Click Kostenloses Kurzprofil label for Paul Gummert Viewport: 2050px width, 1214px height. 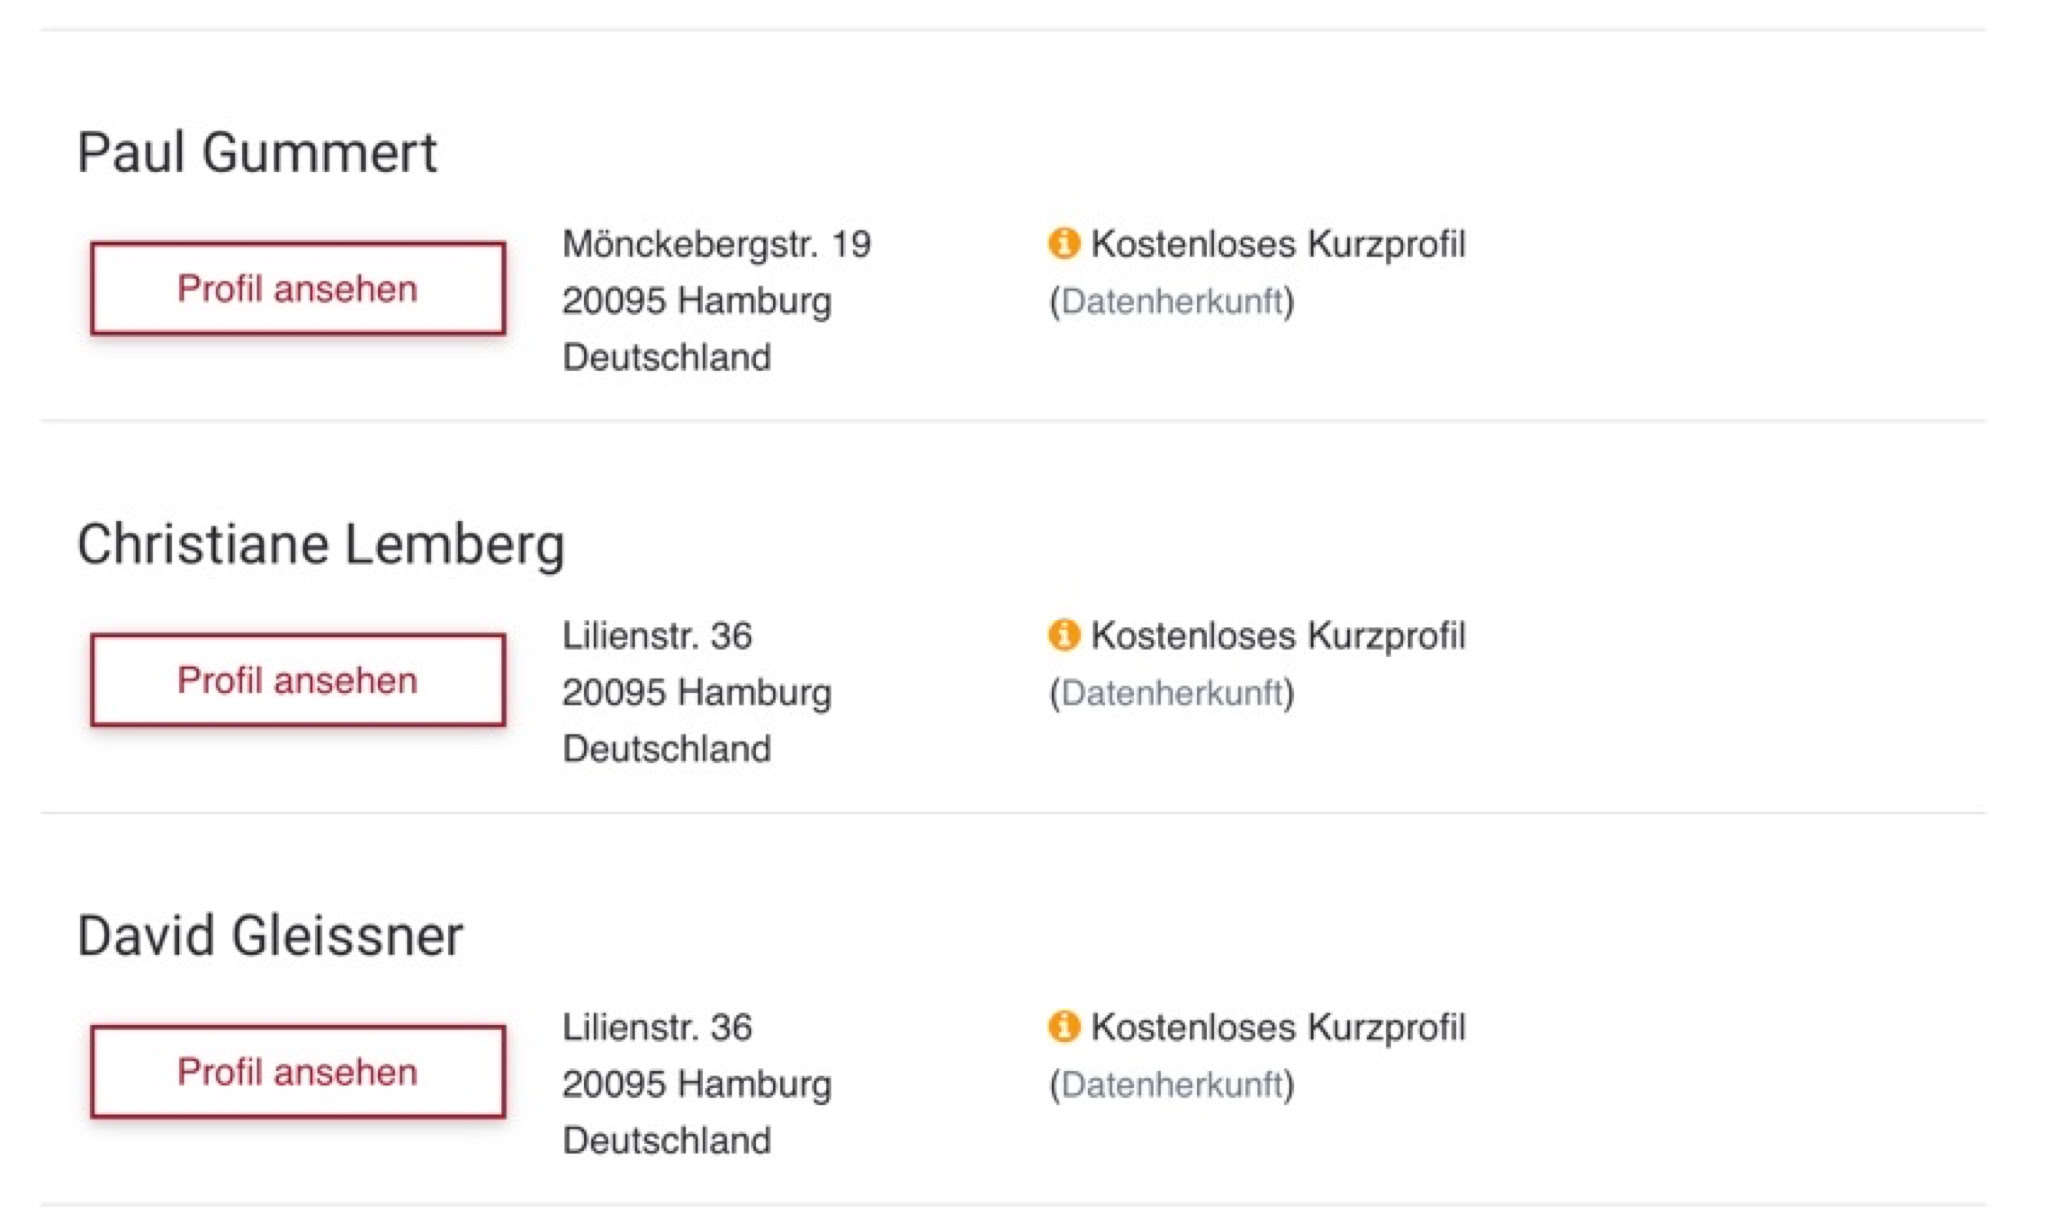pos(1277,244)
